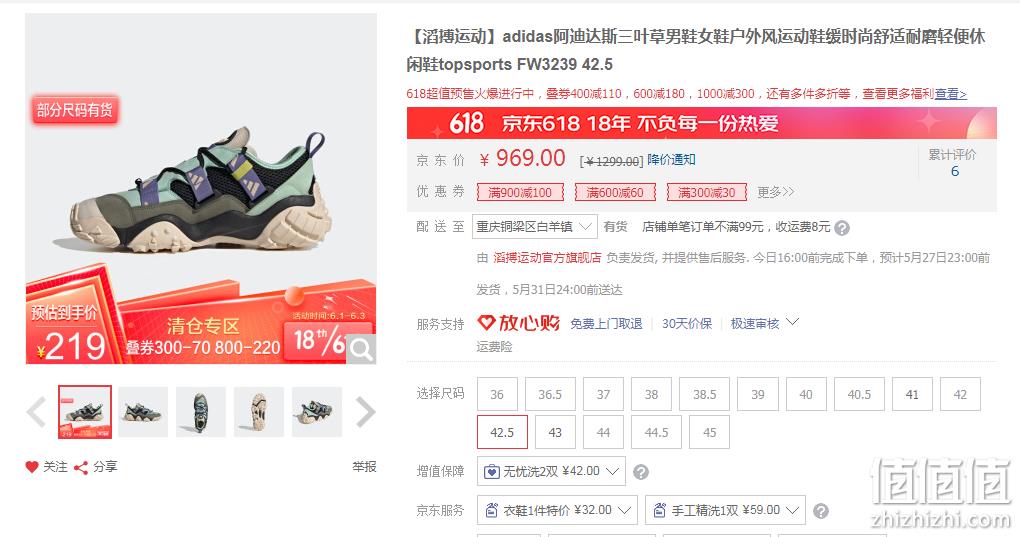Open help icon beside shipping fee note
The height and width of the screenshot is (537, 1020).
click(842, 228)
